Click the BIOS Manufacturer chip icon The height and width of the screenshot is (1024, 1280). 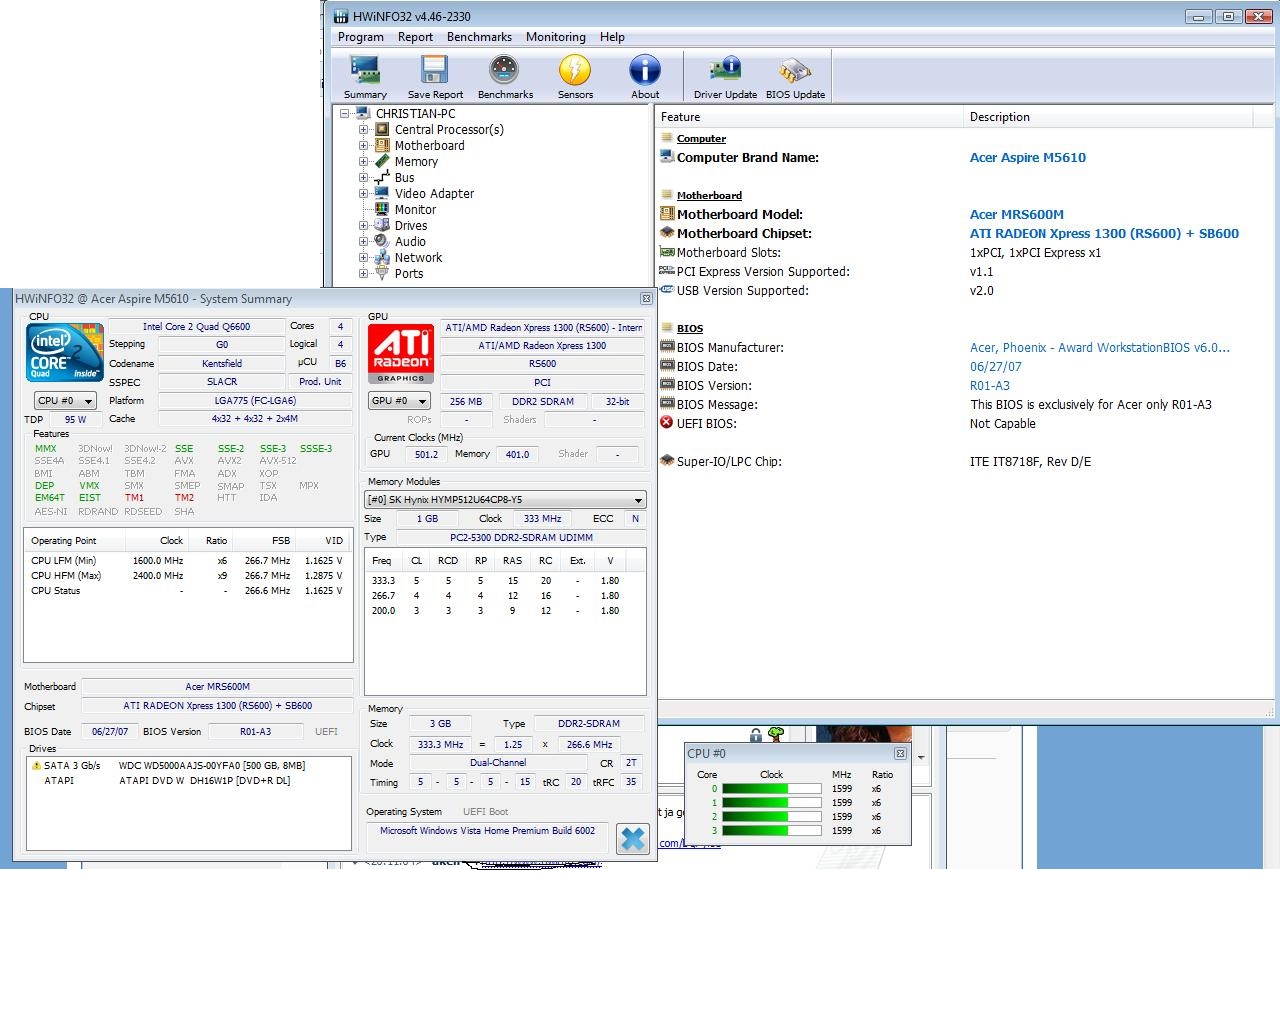tap(667, 346)
